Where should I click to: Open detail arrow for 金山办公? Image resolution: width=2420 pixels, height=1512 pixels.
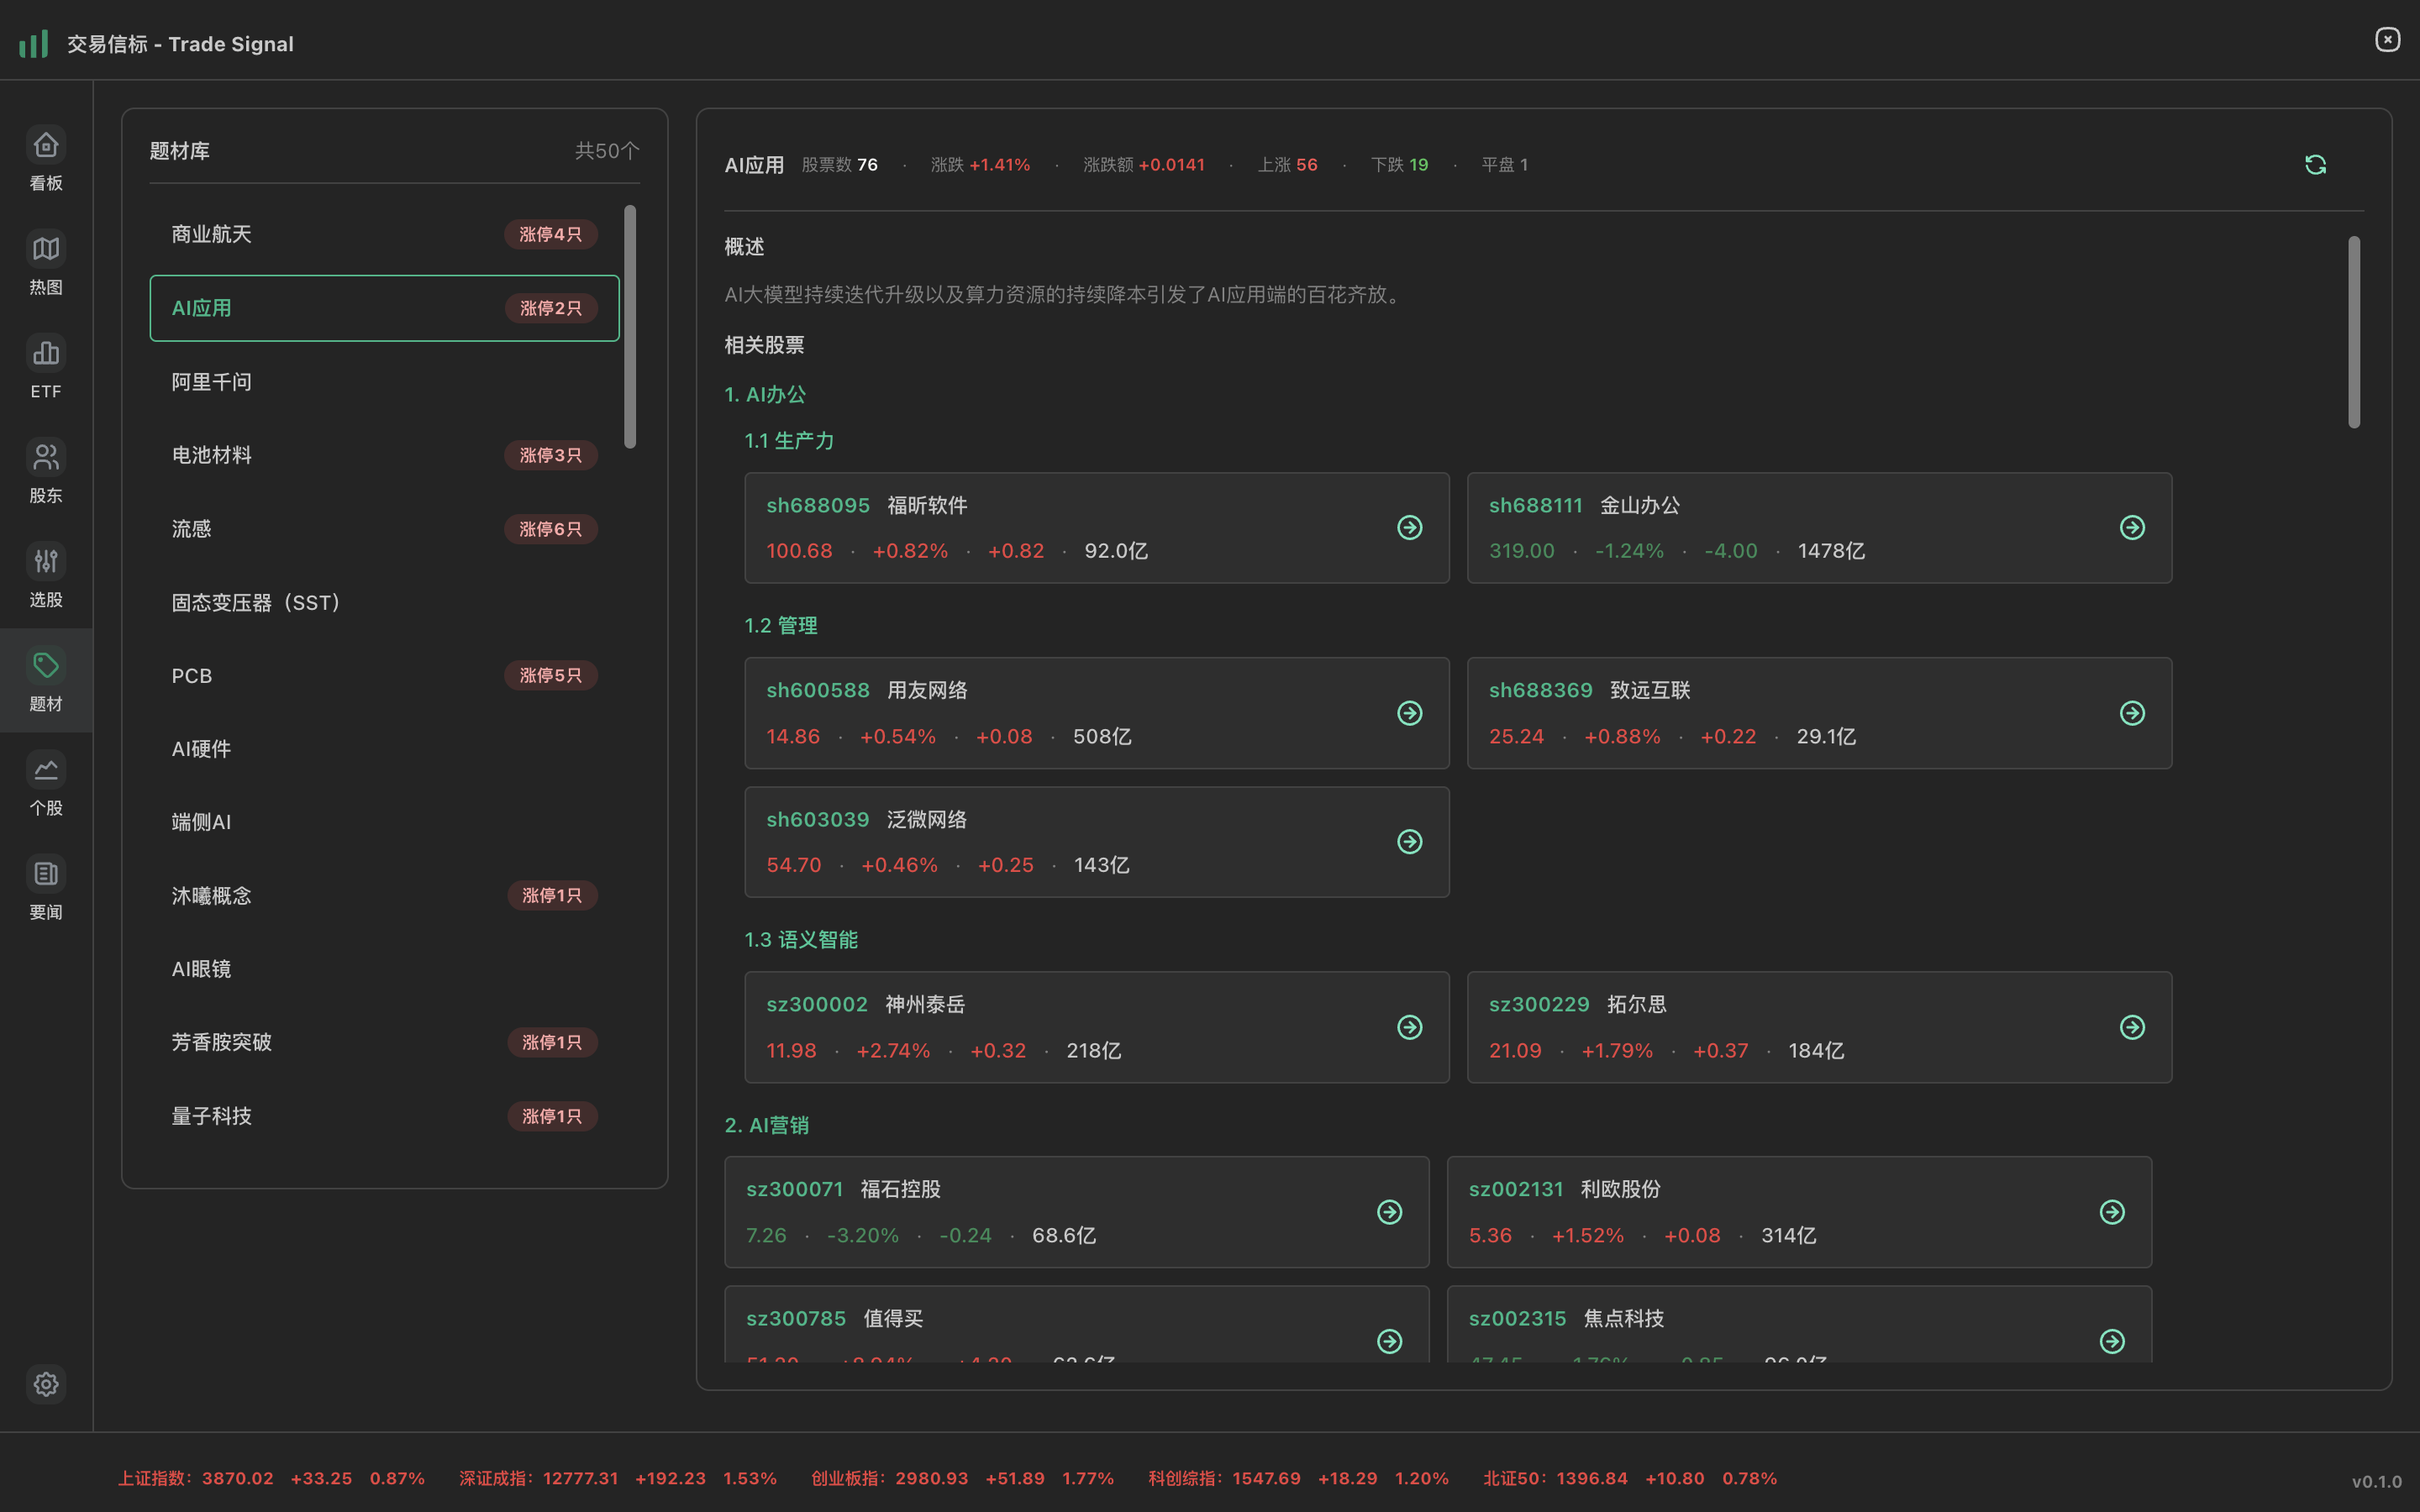[x=2133, y=527]
